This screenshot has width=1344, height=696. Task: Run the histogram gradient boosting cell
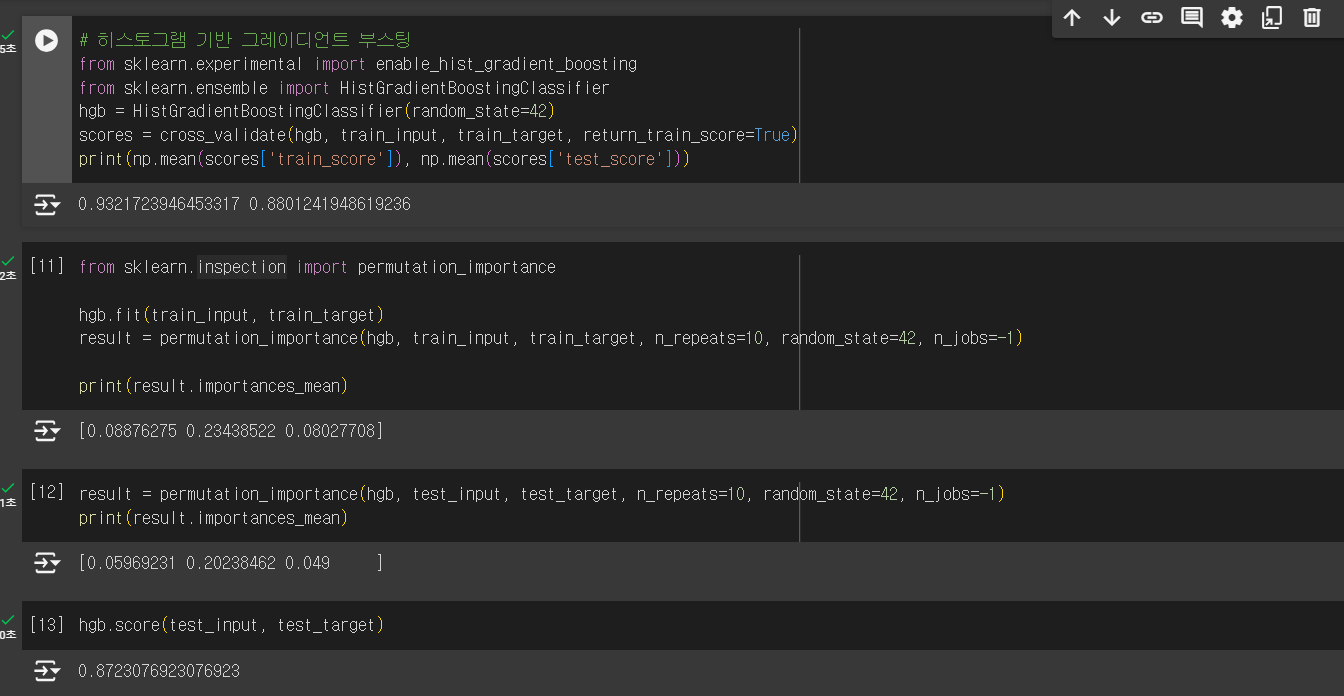tap(46, 40)
